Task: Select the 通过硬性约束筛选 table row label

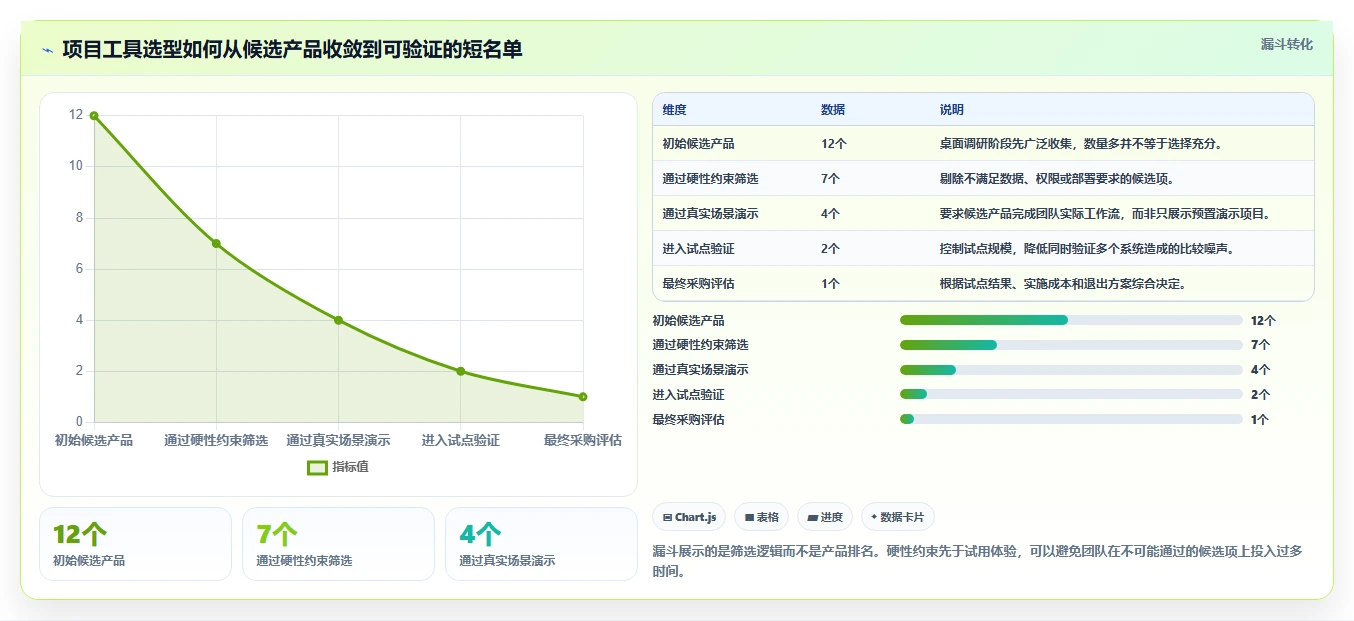Action: click(710, 179)
